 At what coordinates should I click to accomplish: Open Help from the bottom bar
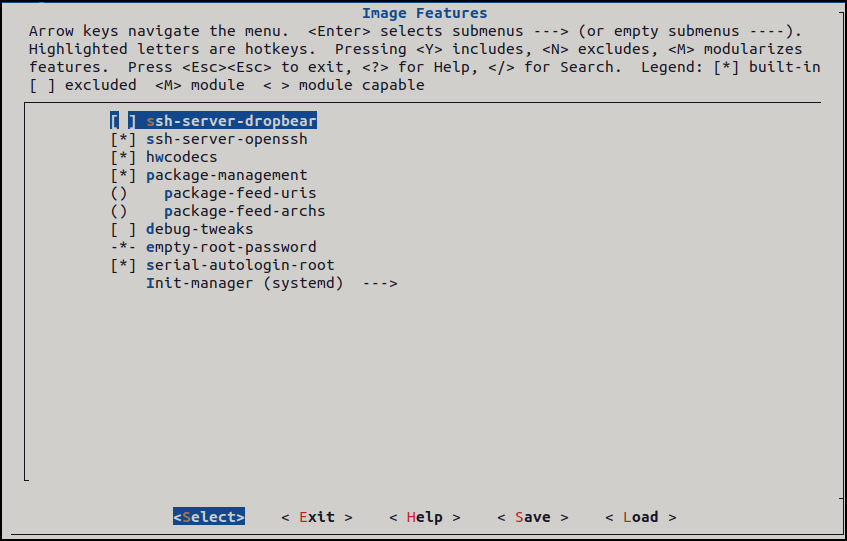tap(425, 517)
